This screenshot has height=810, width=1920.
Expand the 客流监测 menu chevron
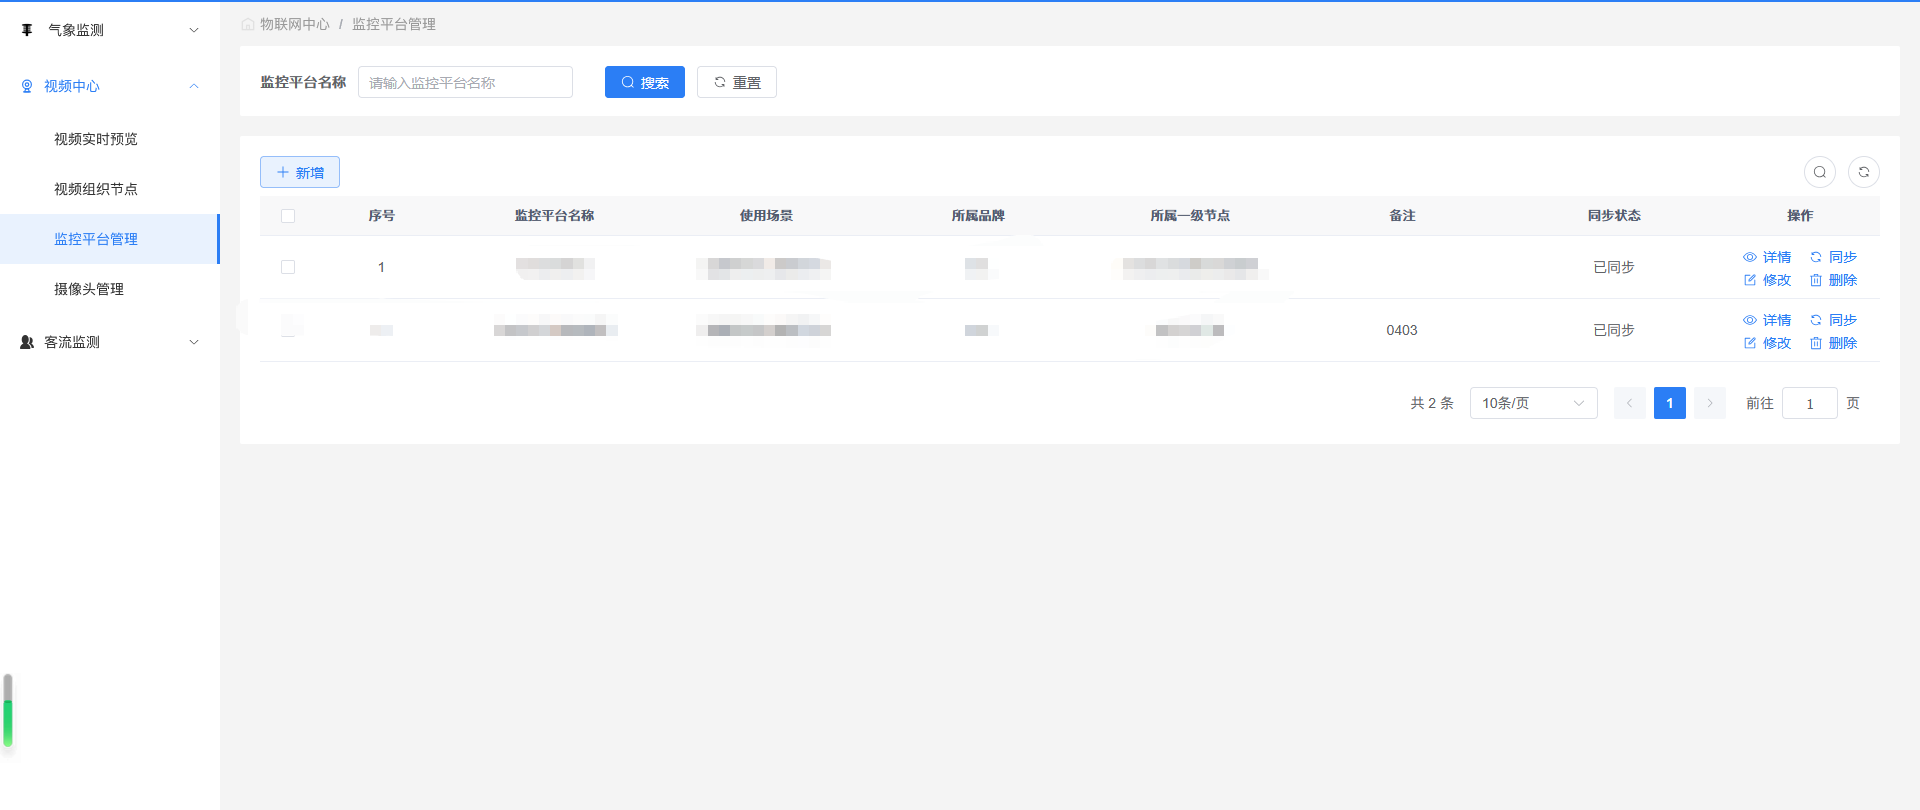coord(194,342)
